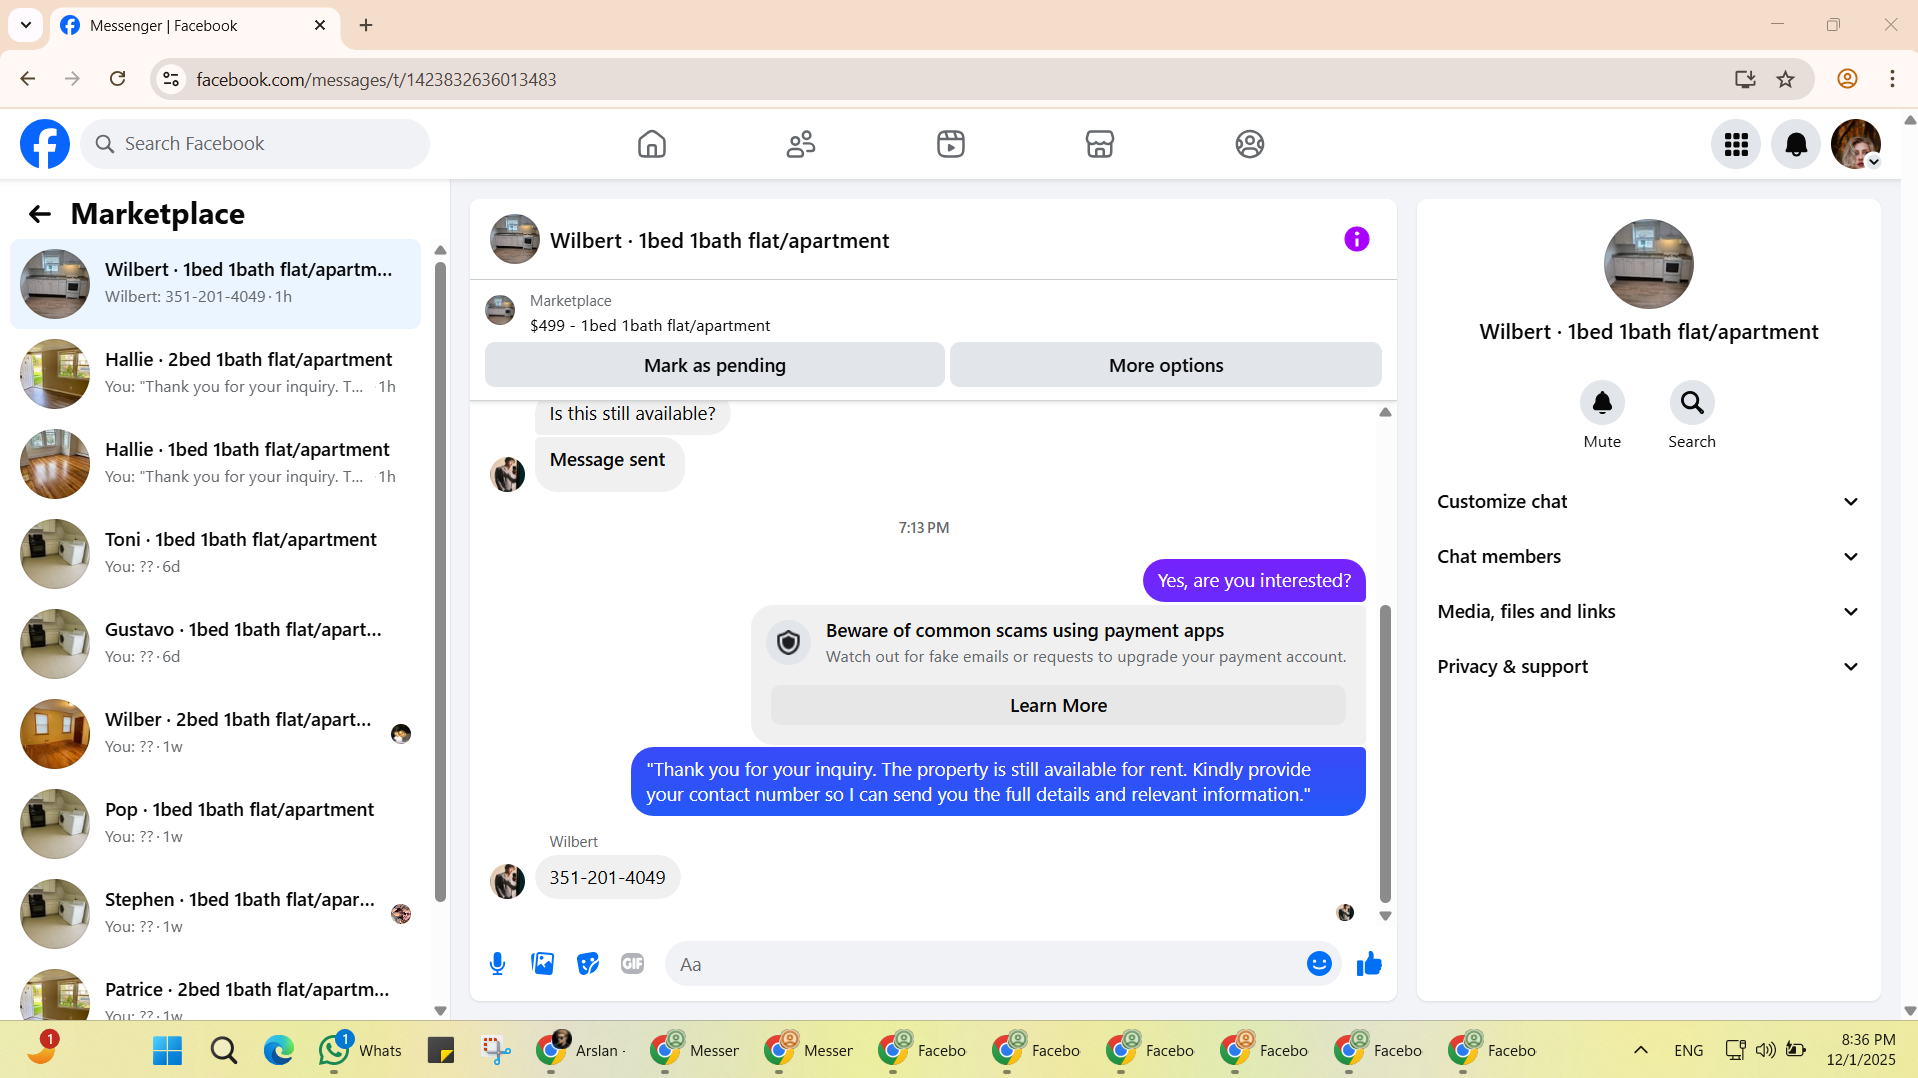Open Pop 1bed 1bath conversation
The width and height of the screenshot is (1918, 1078).
[215, 824]
